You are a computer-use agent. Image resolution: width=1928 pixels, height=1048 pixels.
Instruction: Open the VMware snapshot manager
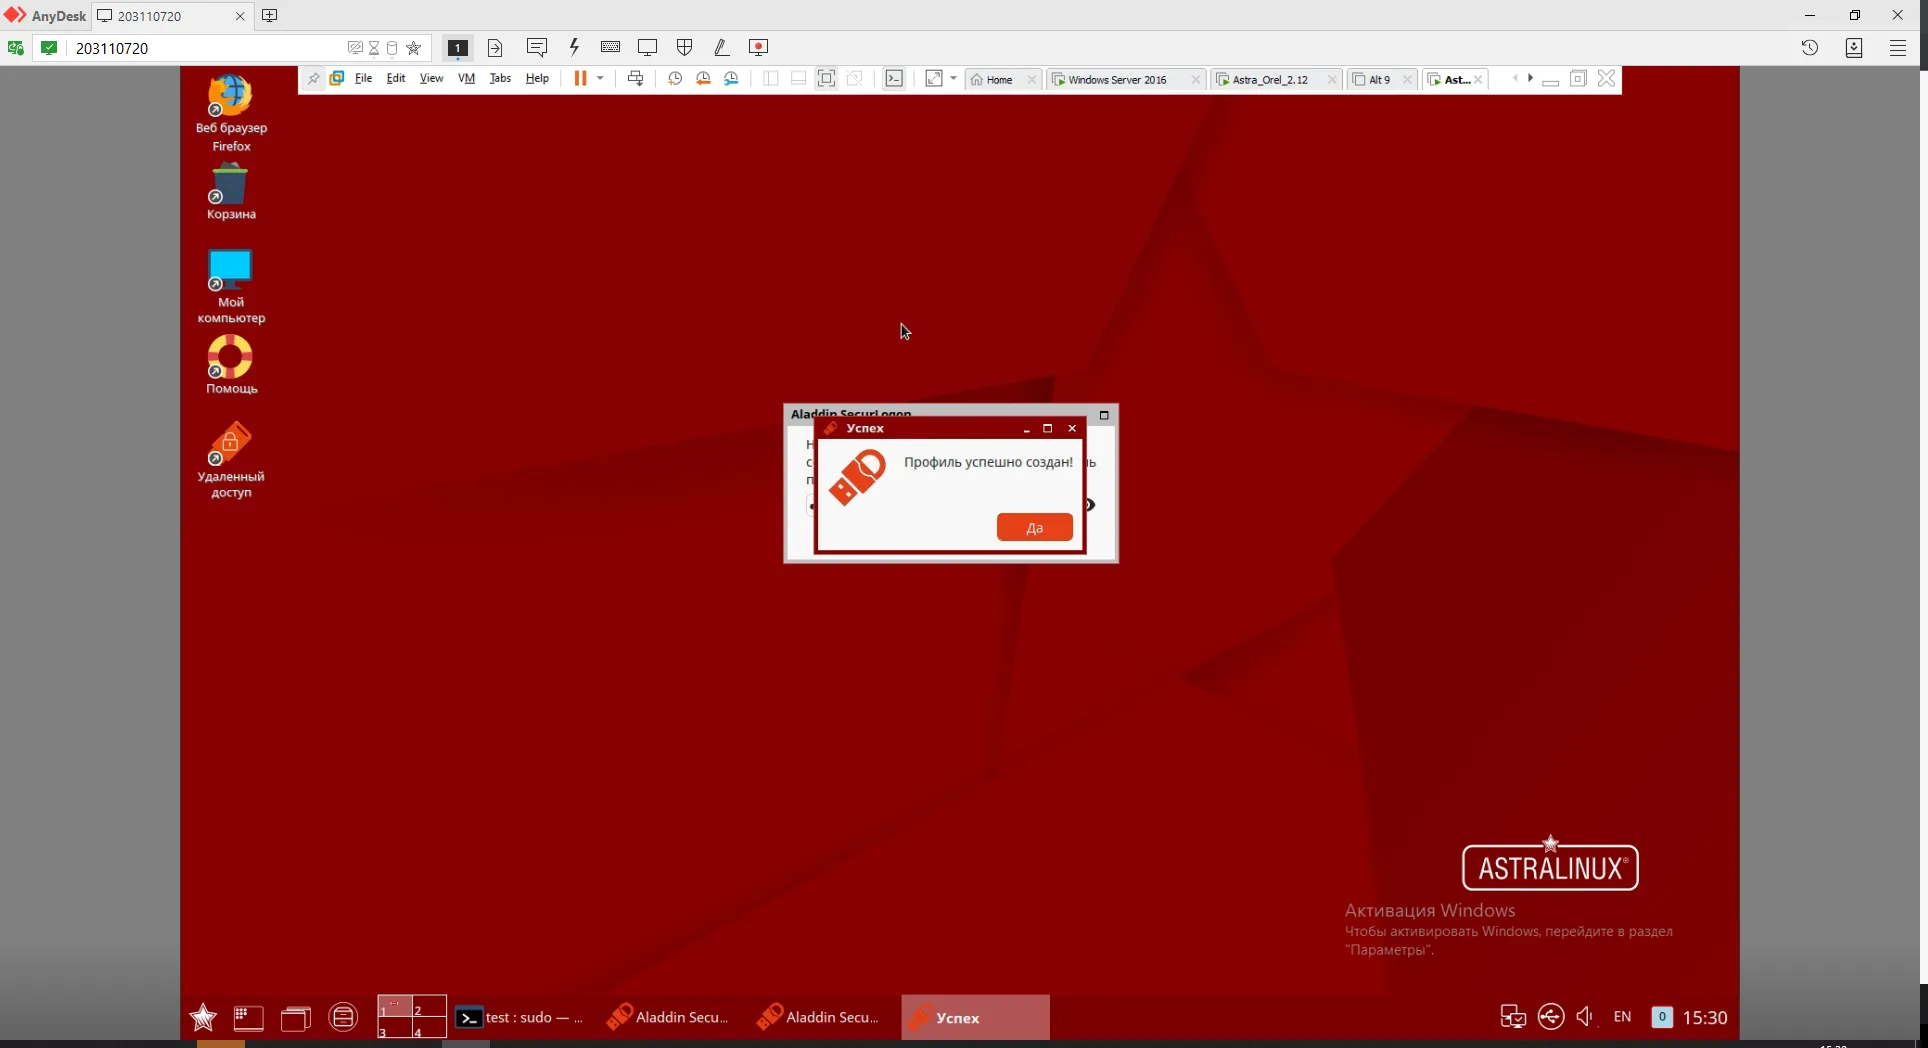click(731, 79)
